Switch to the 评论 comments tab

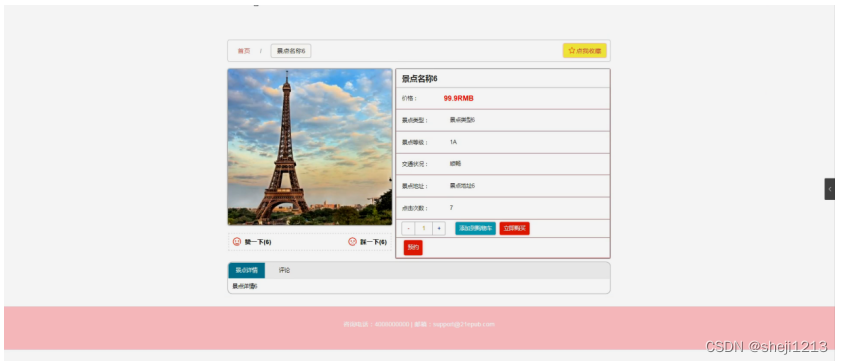click(284, 270)
